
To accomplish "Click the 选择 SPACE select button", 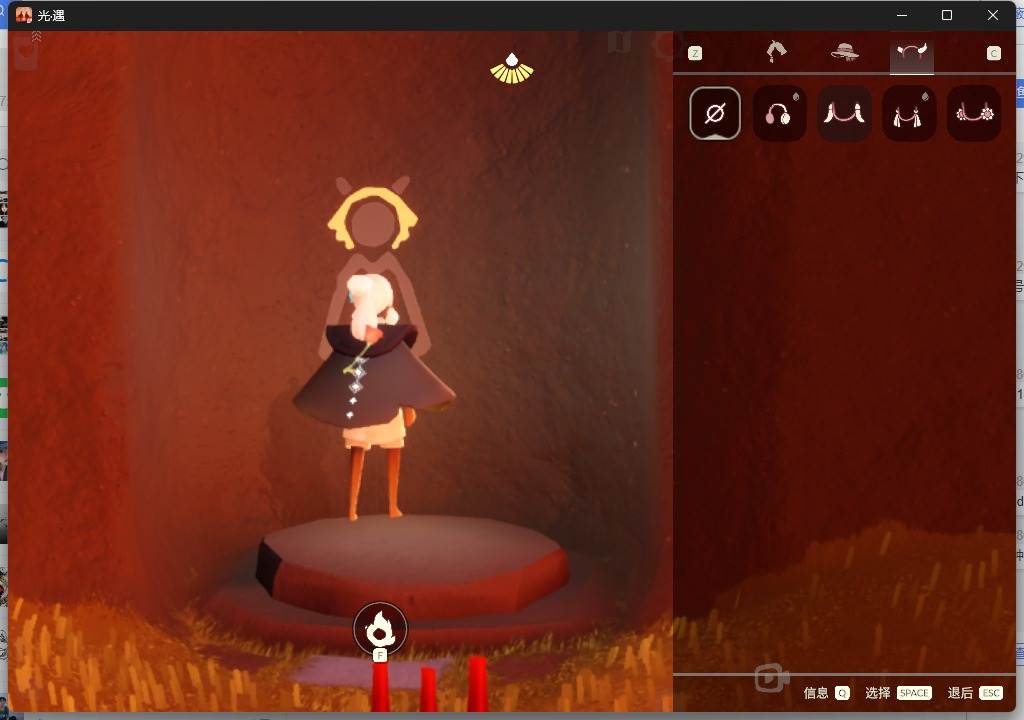I will click(x=898, y=693).
